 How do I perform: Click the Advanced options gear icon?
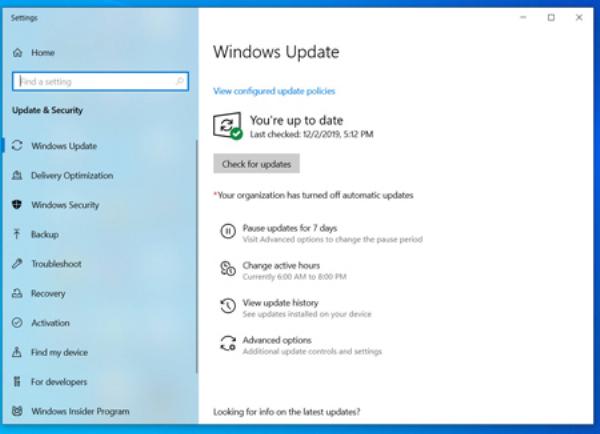[x=227, y=344]
